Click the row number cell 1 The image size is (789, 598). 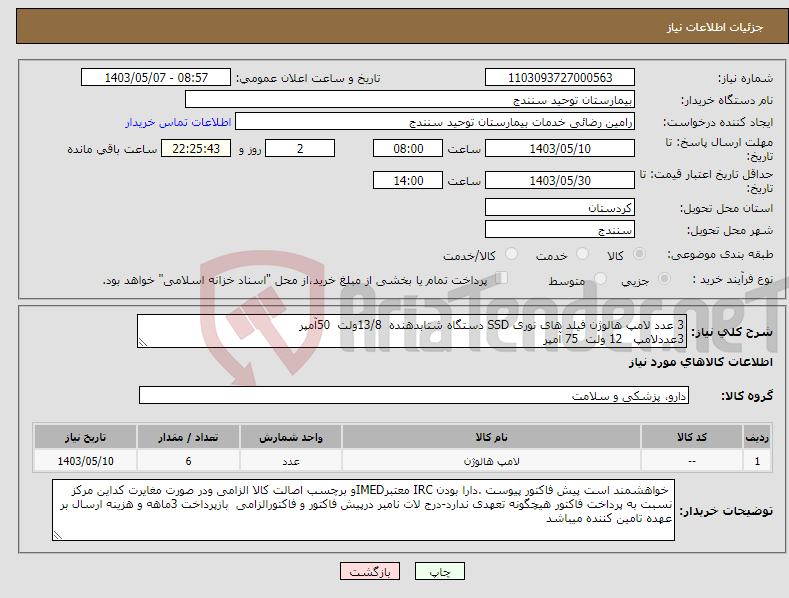pyautogui.click(x=757, y=461)
